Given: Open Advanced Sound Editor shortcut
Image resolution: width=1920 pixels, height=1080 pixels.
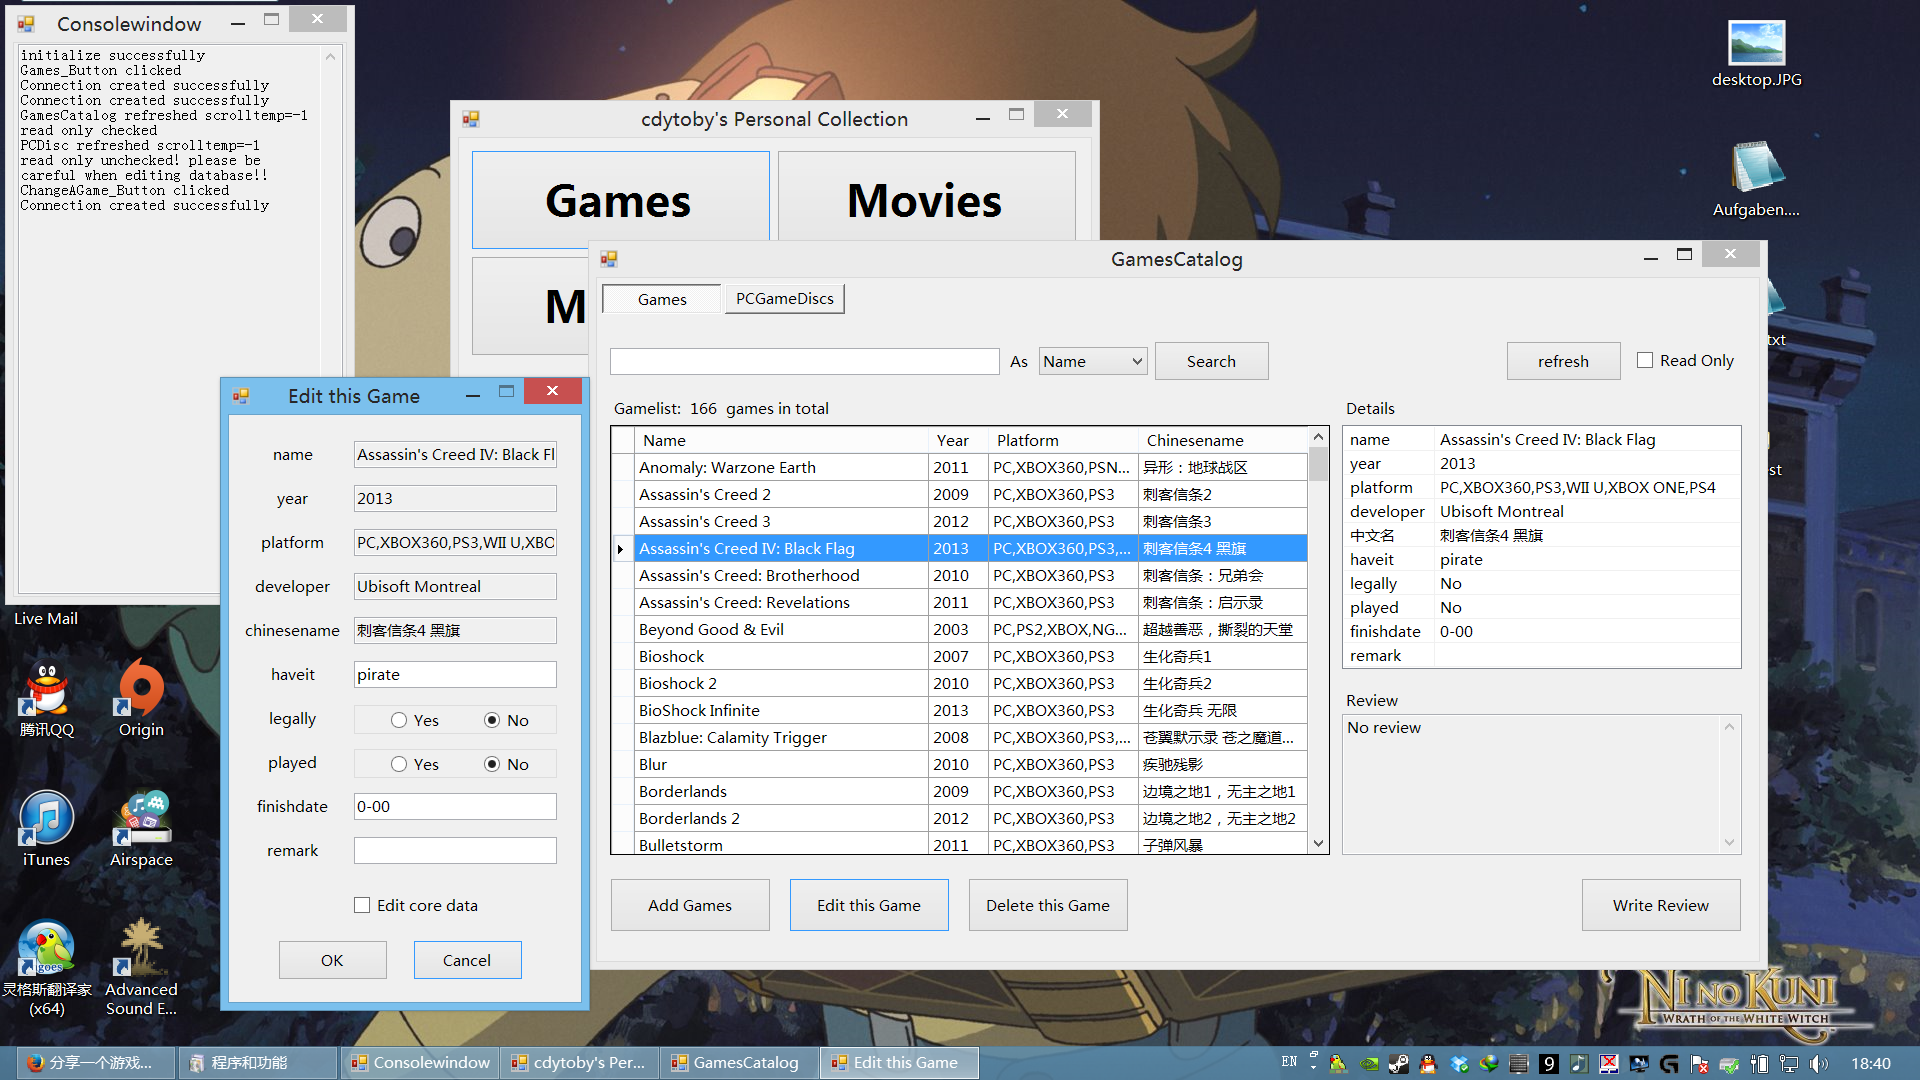Looking at the screenshot, I should click(x=141, y=968).
